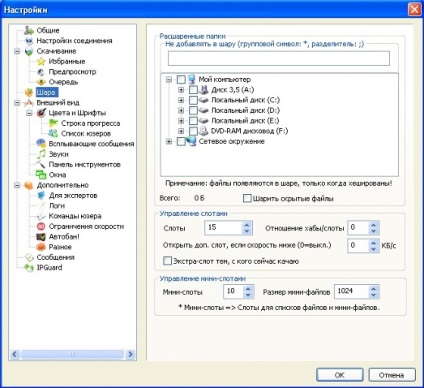Click the tree horizontal scrollbar thumb
The image size is (424, 388).
tap(72, 354)
